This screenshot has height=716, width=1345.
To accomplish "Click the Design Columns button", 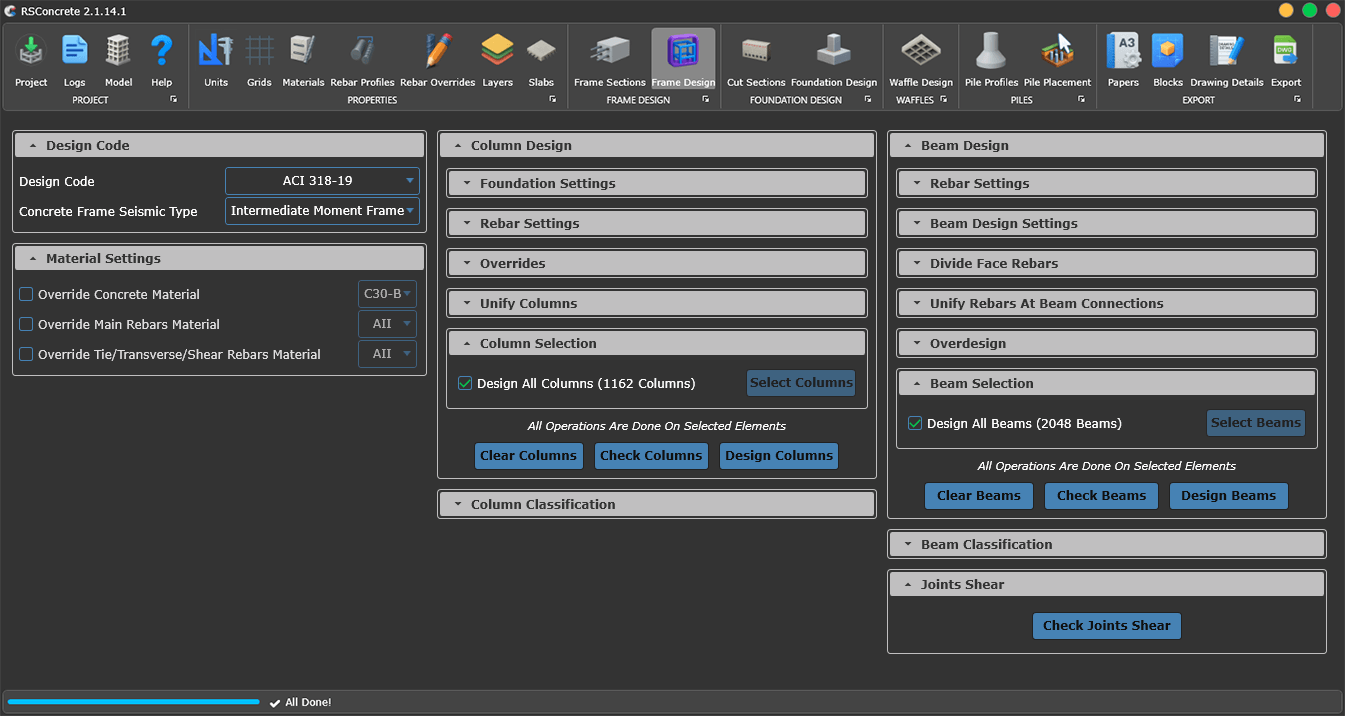I will 778,456.
